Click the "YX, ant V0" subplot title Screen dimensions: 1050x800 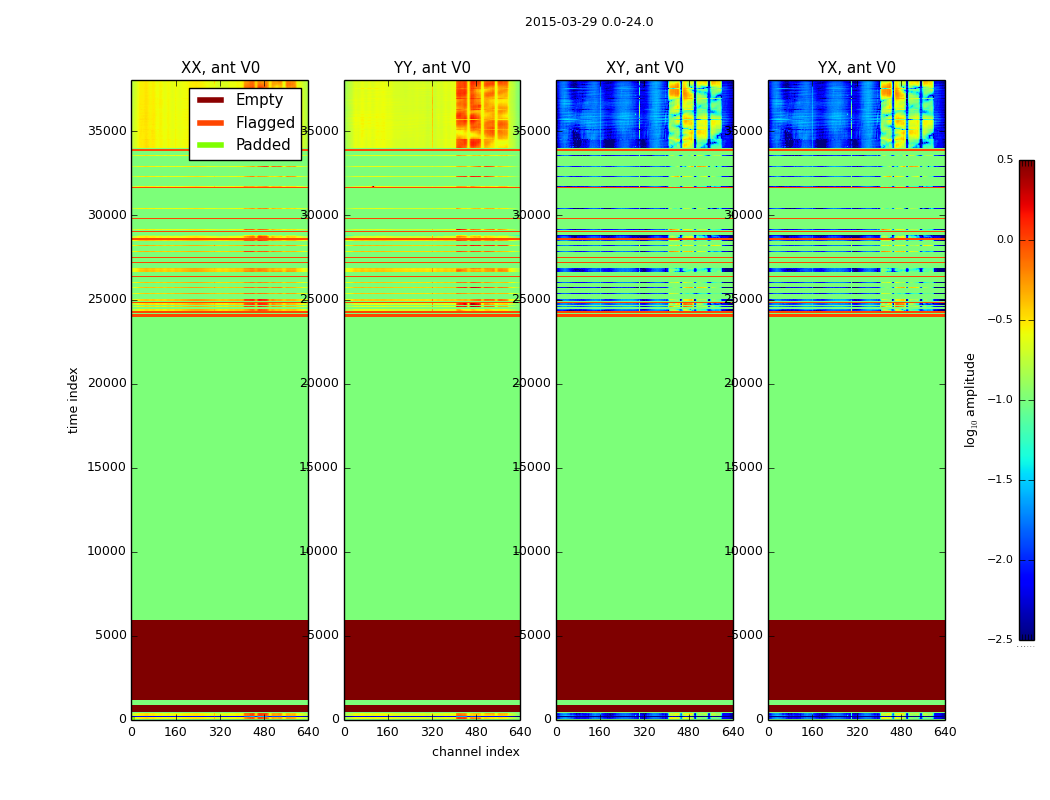point(857,68)
